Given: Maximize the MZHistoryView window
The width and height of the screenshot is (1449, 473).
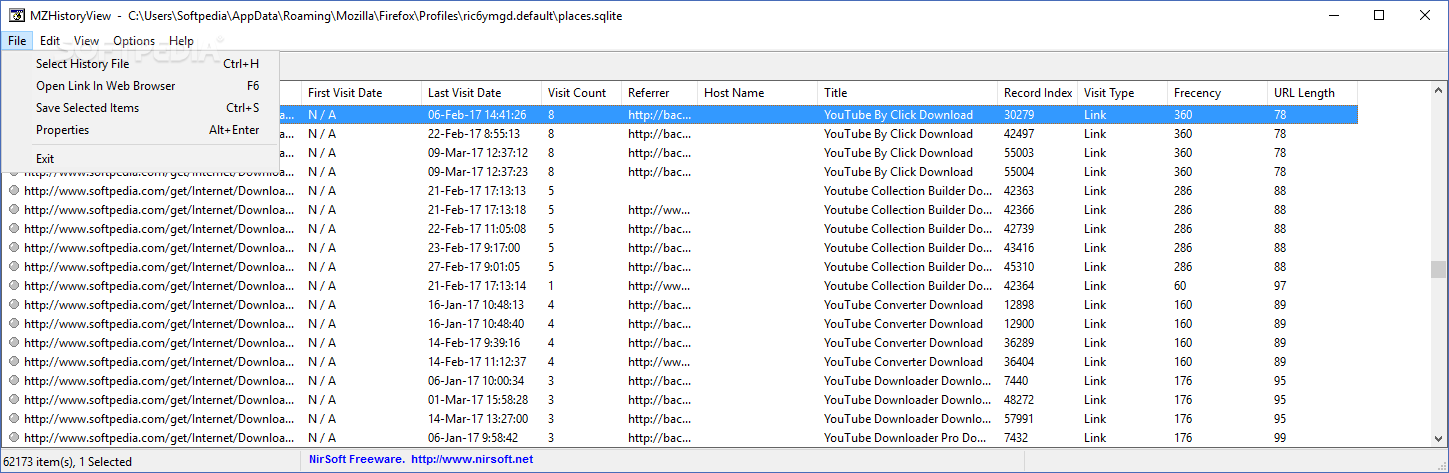Looking at the screenshot, I should [1379, 15].
